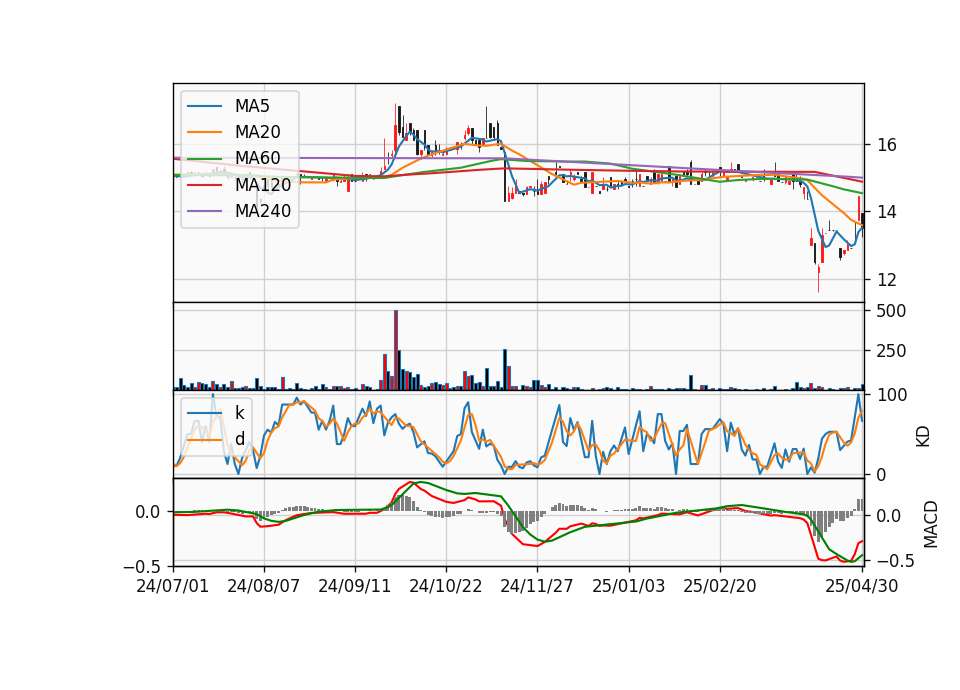This screenshot has height=690, width=960.
Task: Click the tallest volume bar near 500
Action: click(x=396, y=350)
